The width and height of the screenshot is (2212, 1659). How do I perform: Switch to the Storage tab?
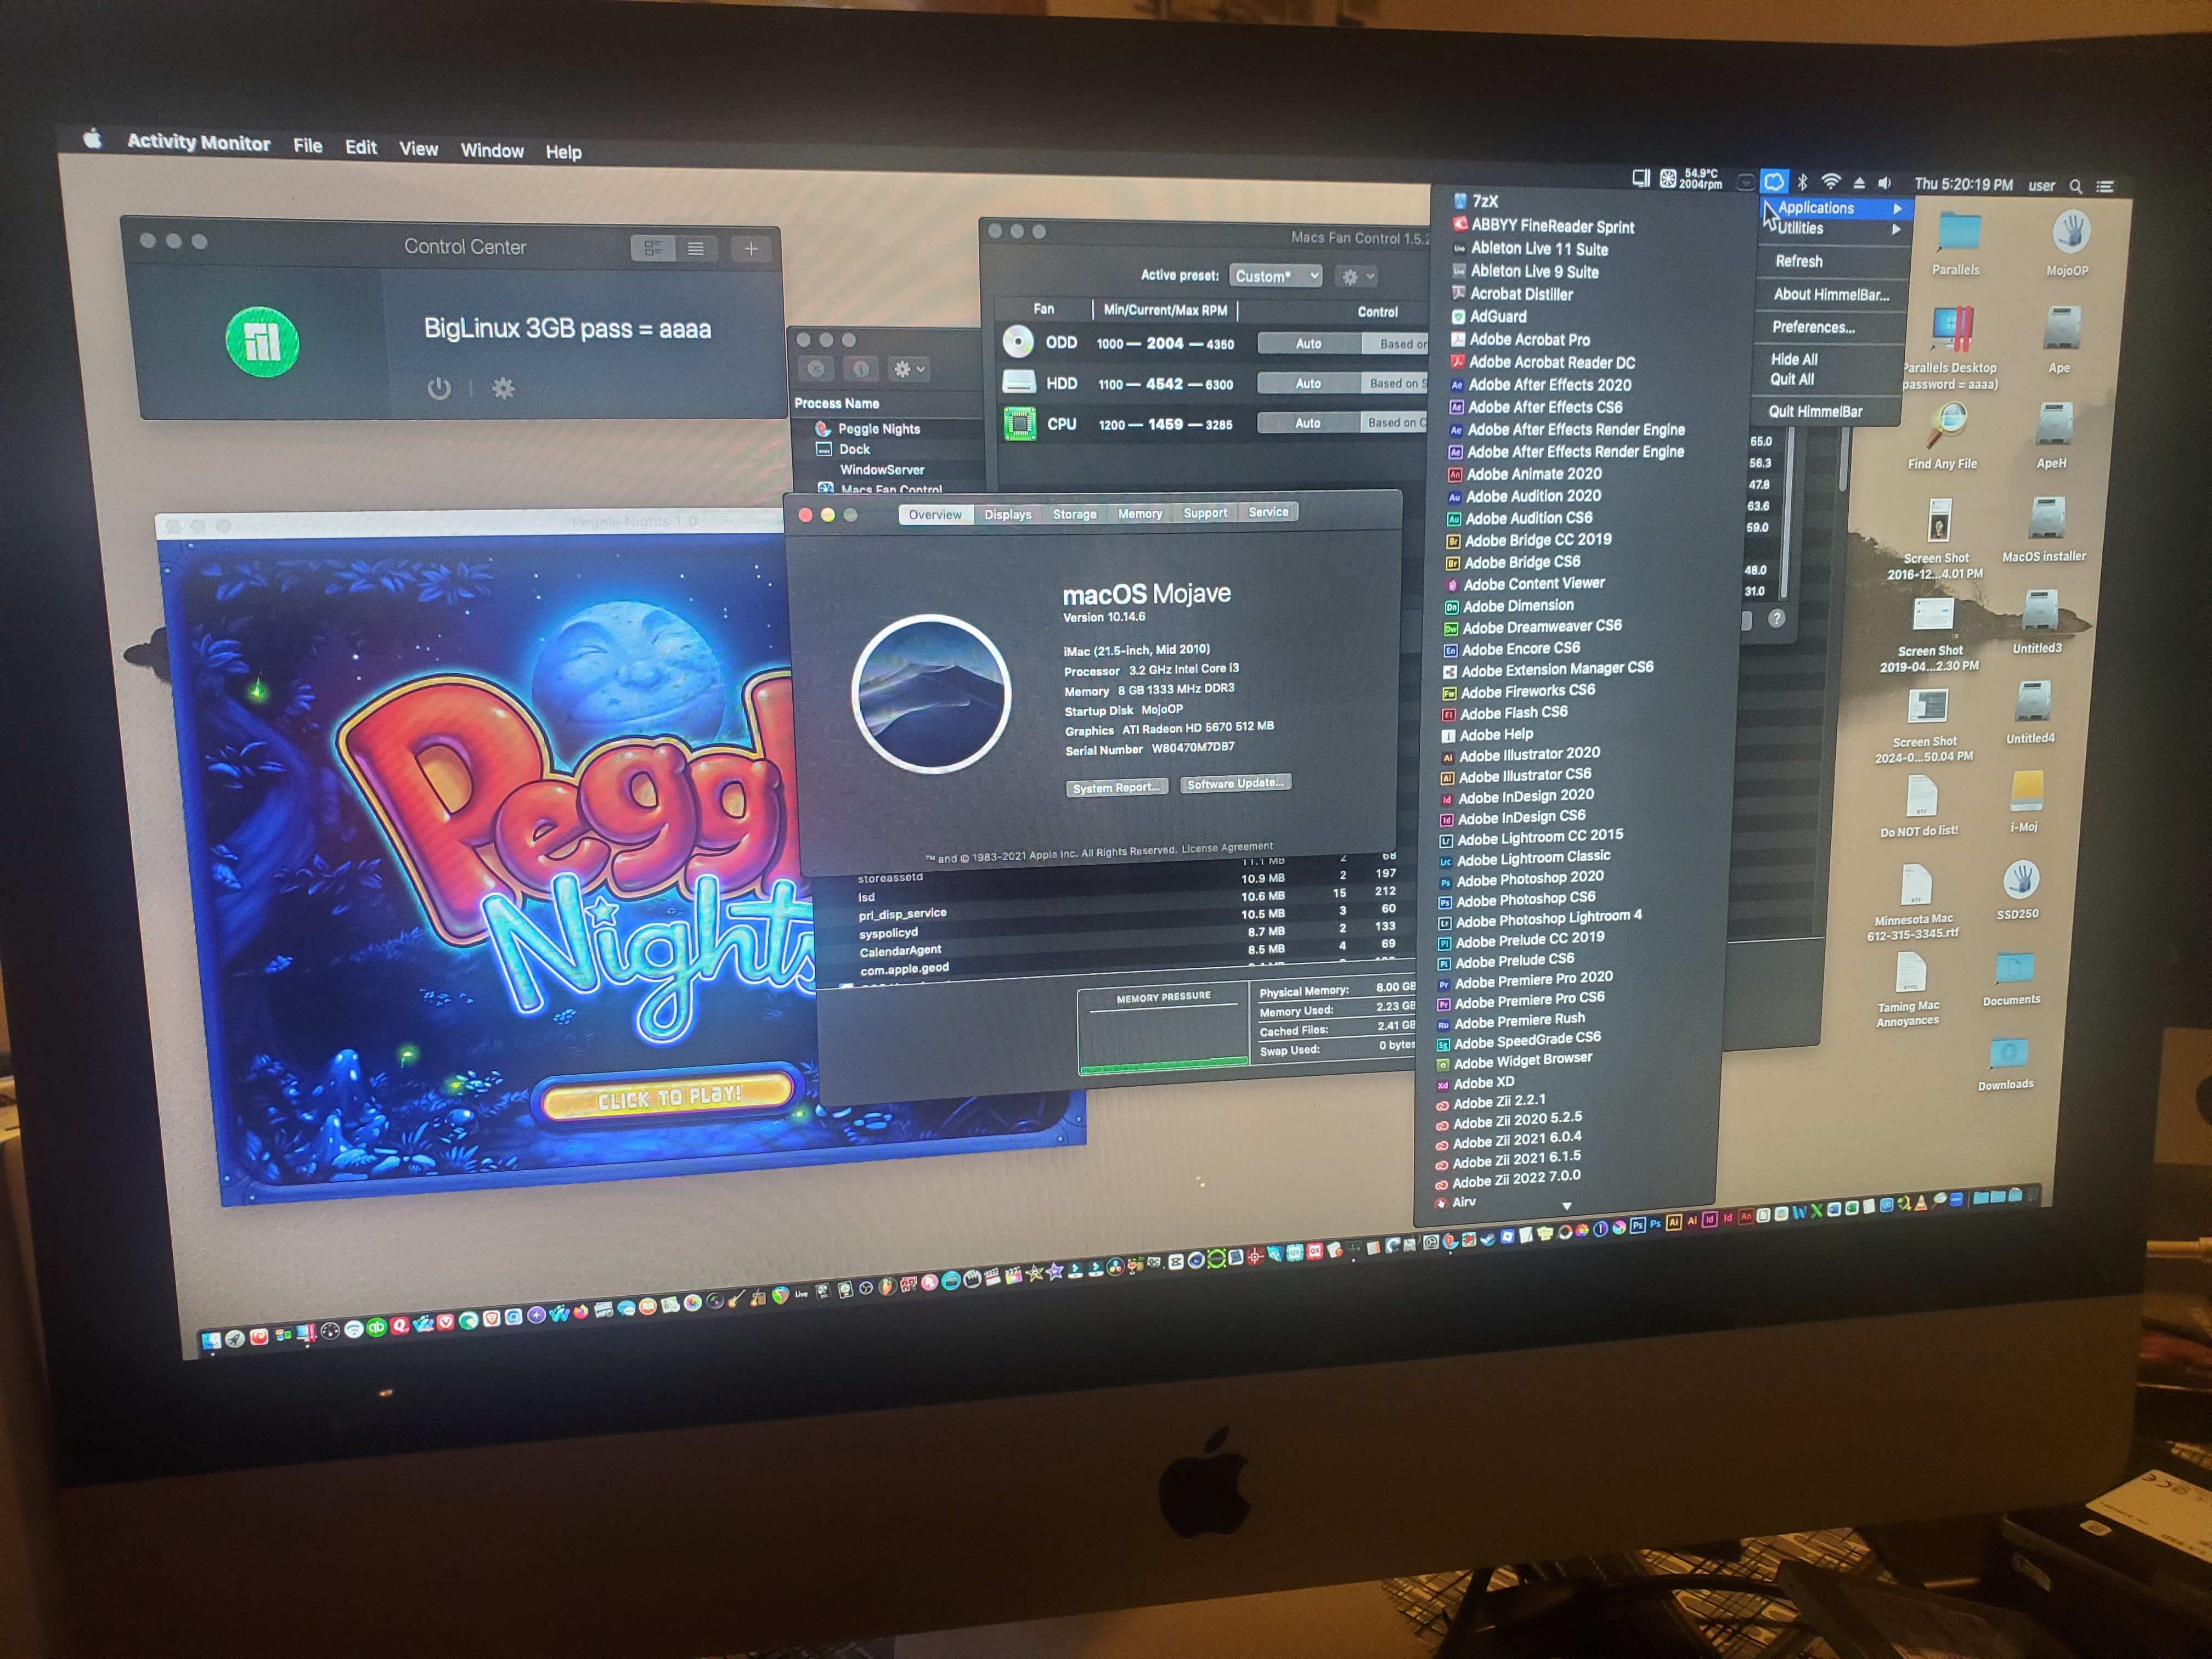tap(1075, 514)
